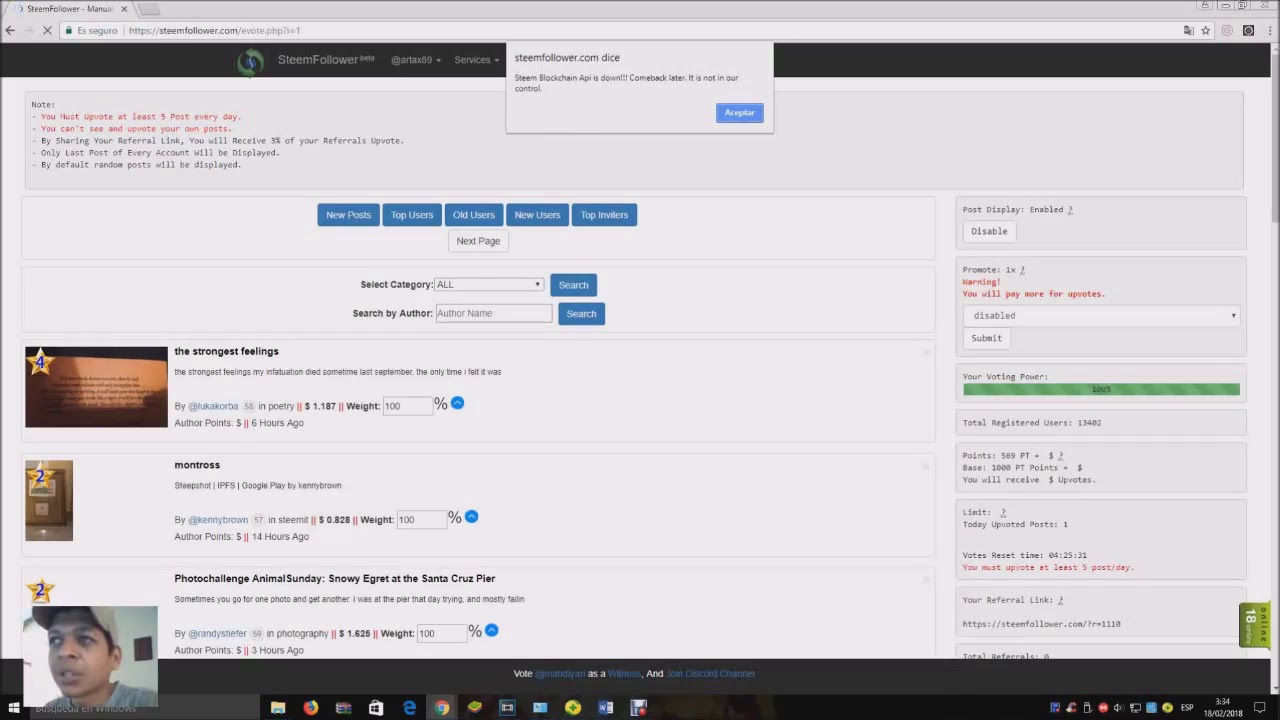
Task: Open @lukakorba author profile link
Action: [x=213, y=406]
